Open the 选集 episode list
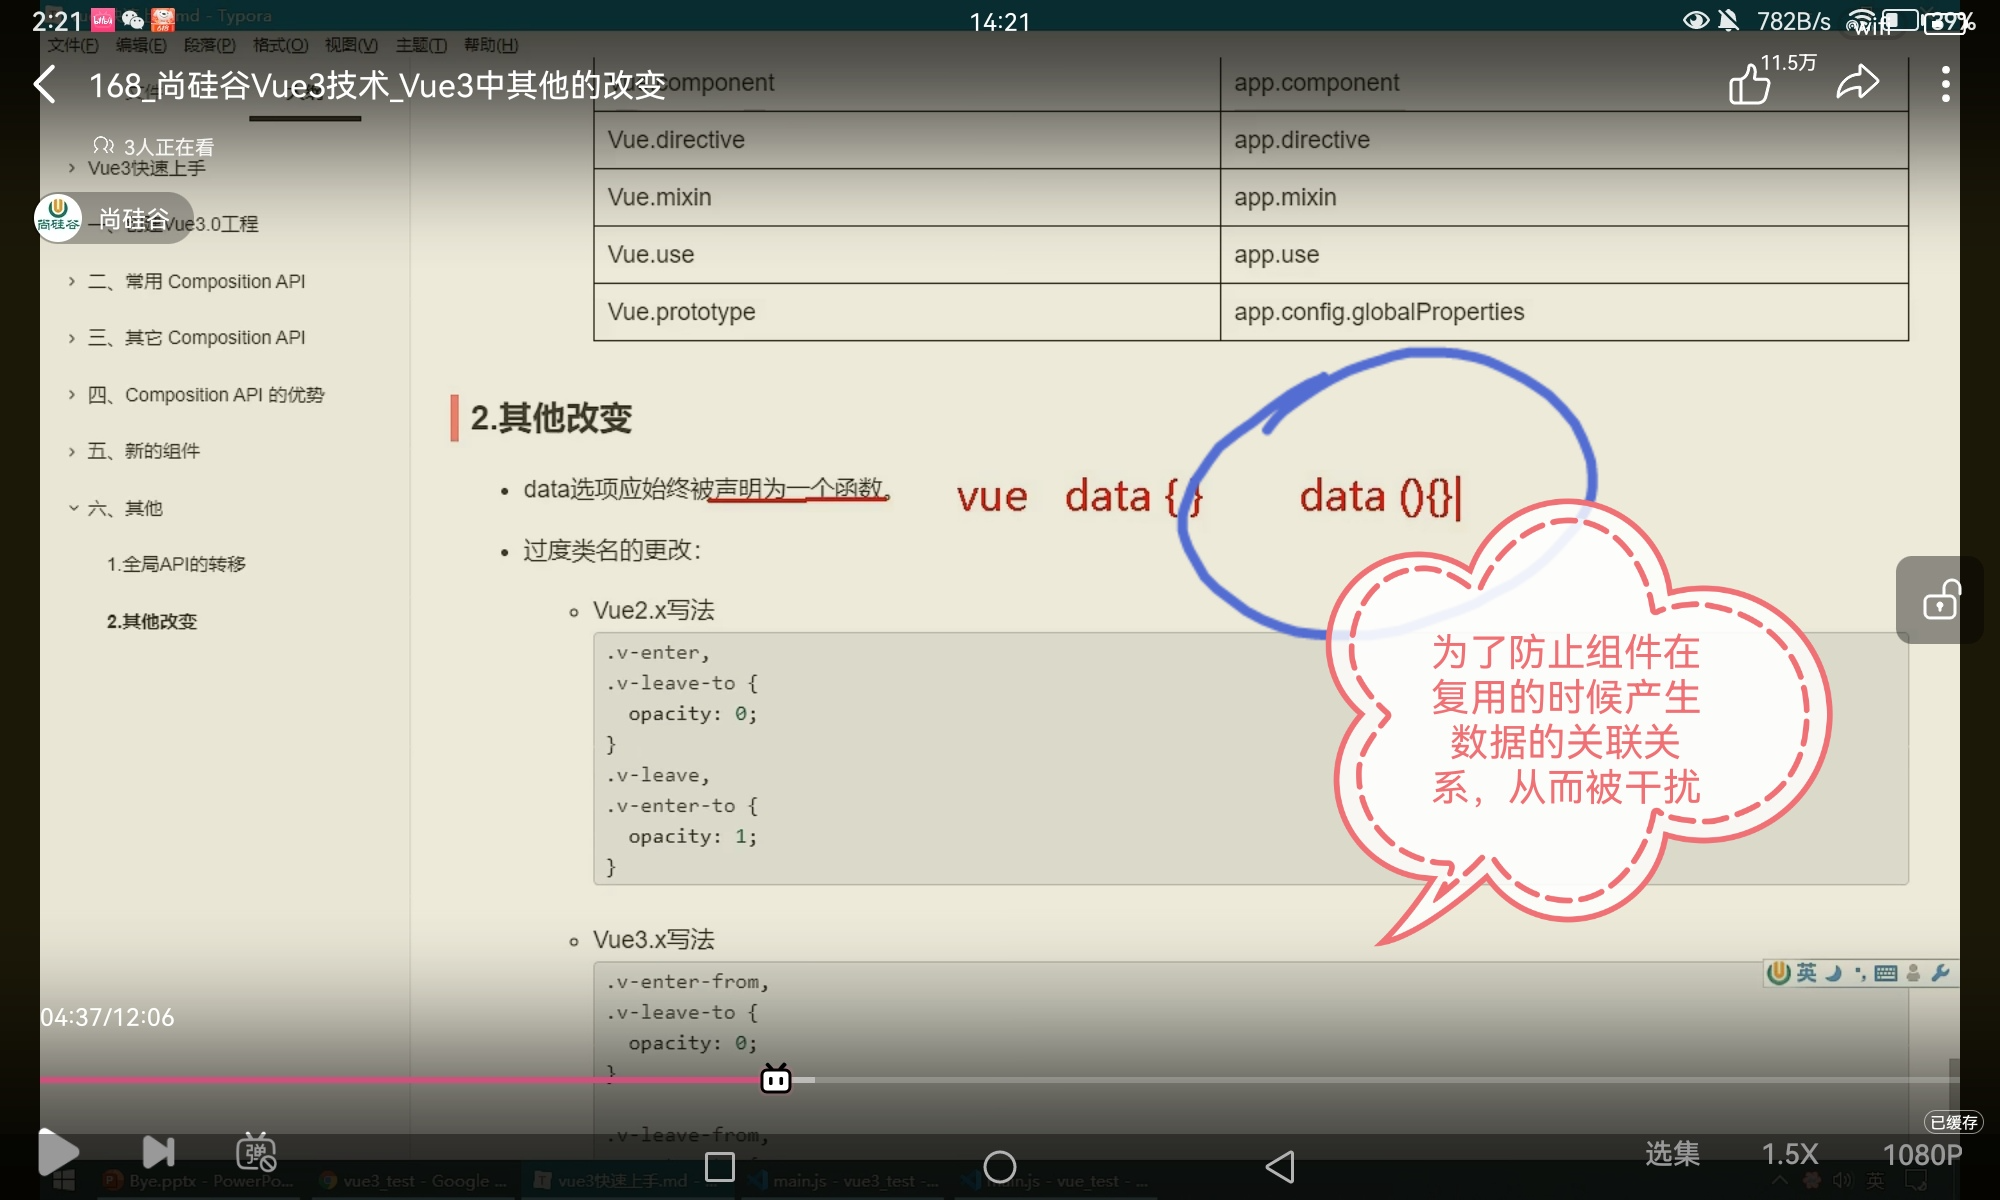This screenshot has width=2000, height=1200. pos(1672,1154)
